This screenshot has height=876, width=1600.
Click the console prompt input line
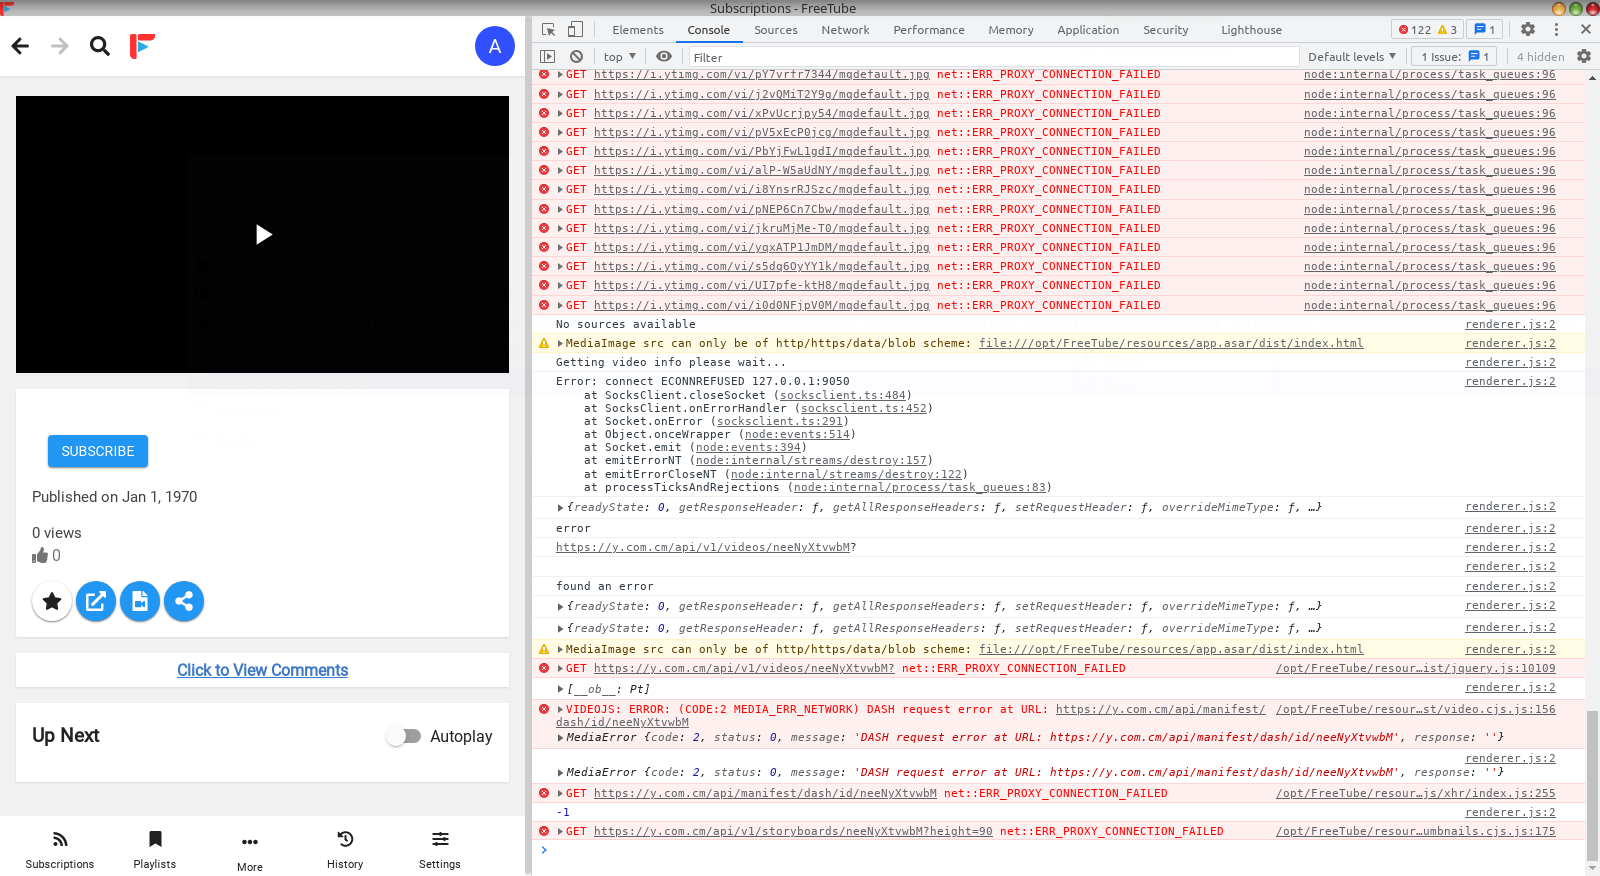(x=1065, y=851)
